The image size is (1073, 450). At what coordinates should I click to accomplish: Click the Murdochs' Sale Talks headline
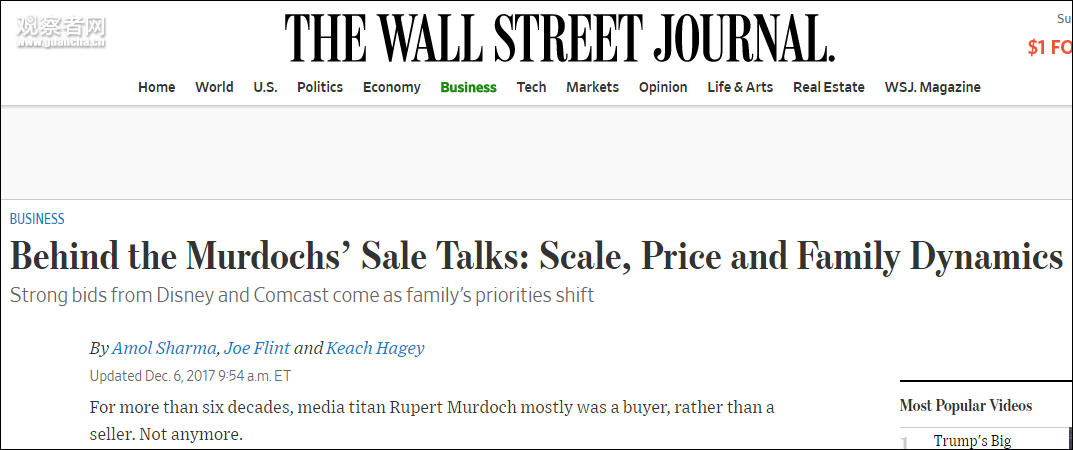536,257
